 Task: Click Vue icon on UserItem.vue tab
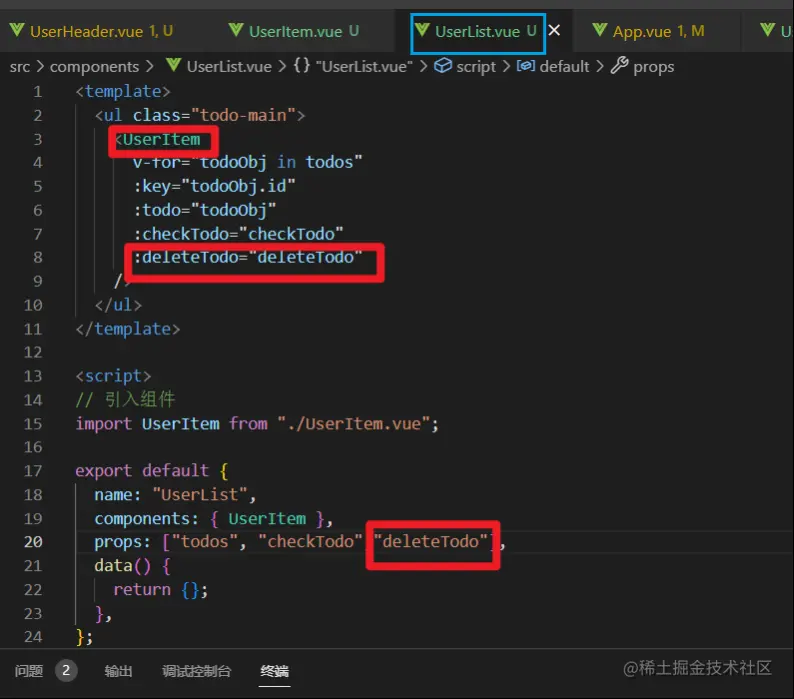[x=235, y=30]
